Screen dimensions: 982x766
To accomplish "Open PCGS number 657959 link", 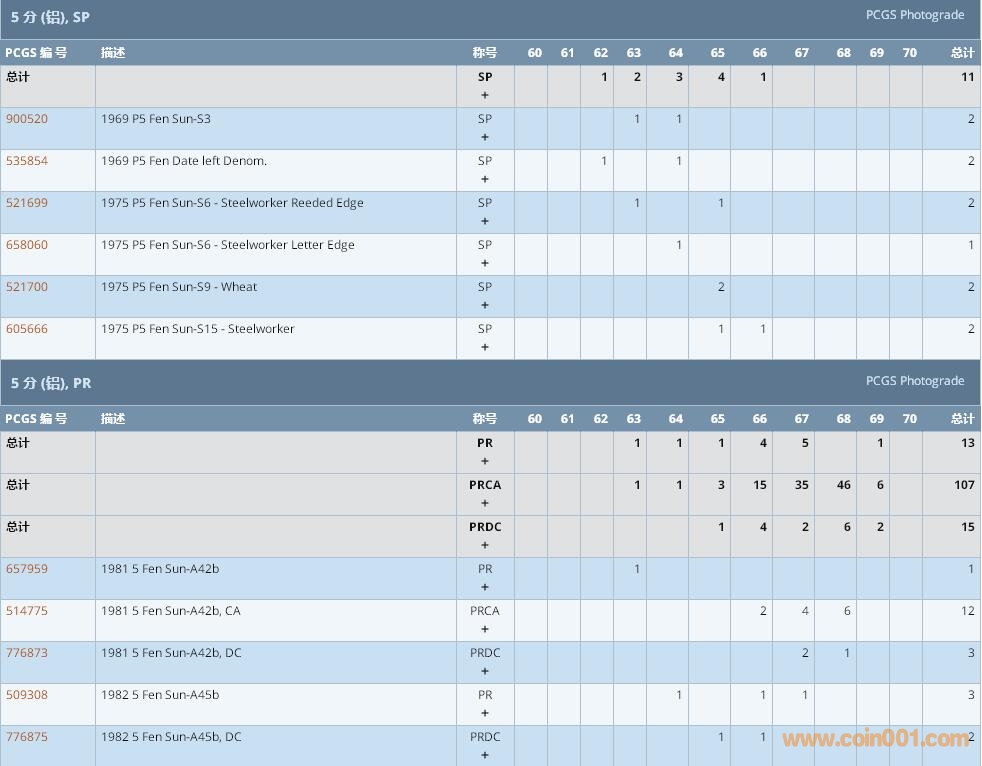I will pyautogui.click(x=27, y=569).
